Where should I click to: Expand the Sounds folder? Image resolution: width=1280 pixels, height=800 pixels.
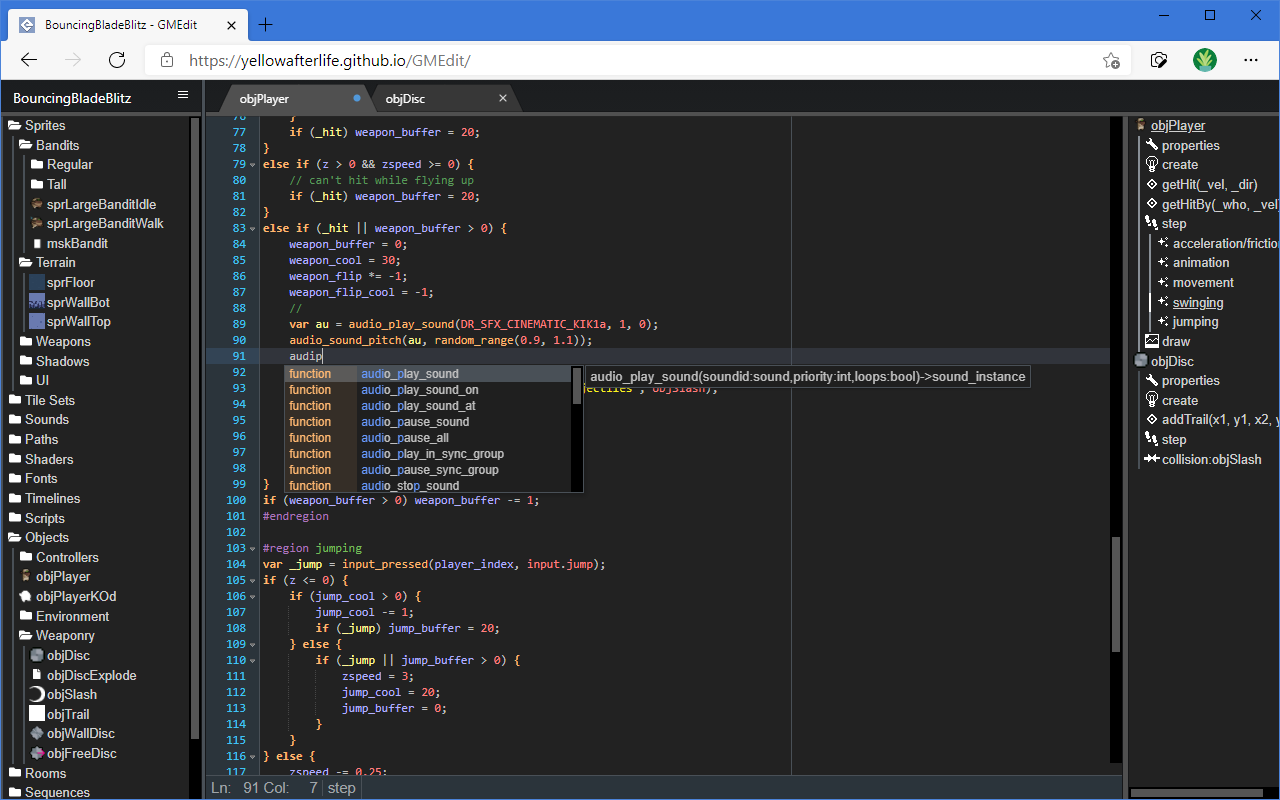pos(47,420)
